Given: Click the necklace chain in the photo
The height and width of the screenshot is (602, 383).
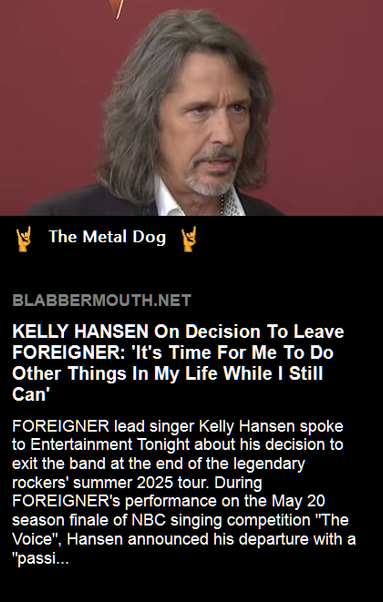Looking at the screenshot, I should (x=222, y=204).
